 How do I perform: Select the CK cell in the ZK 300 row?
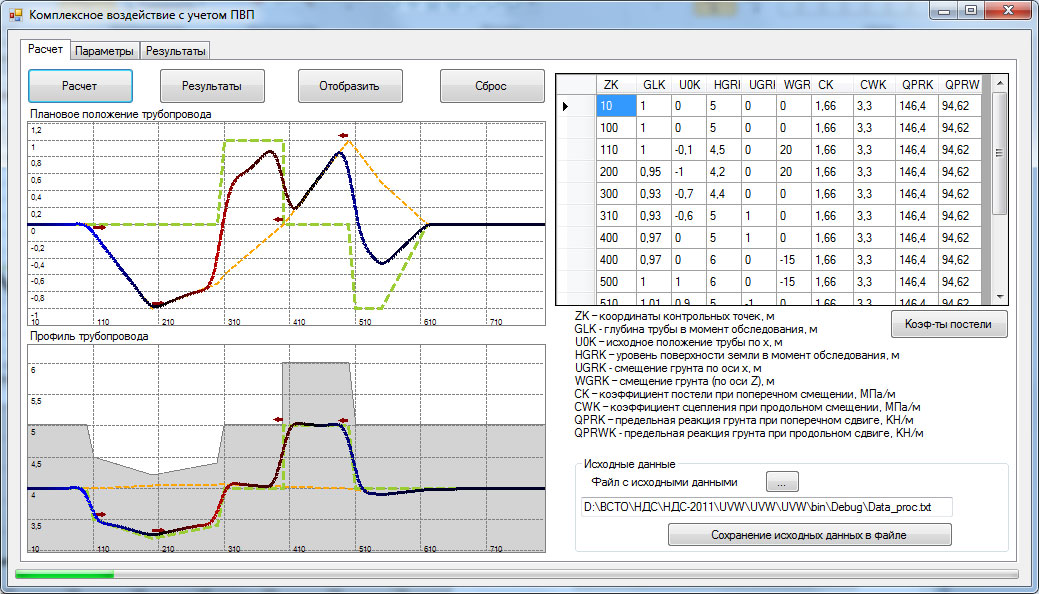(832, 194)
